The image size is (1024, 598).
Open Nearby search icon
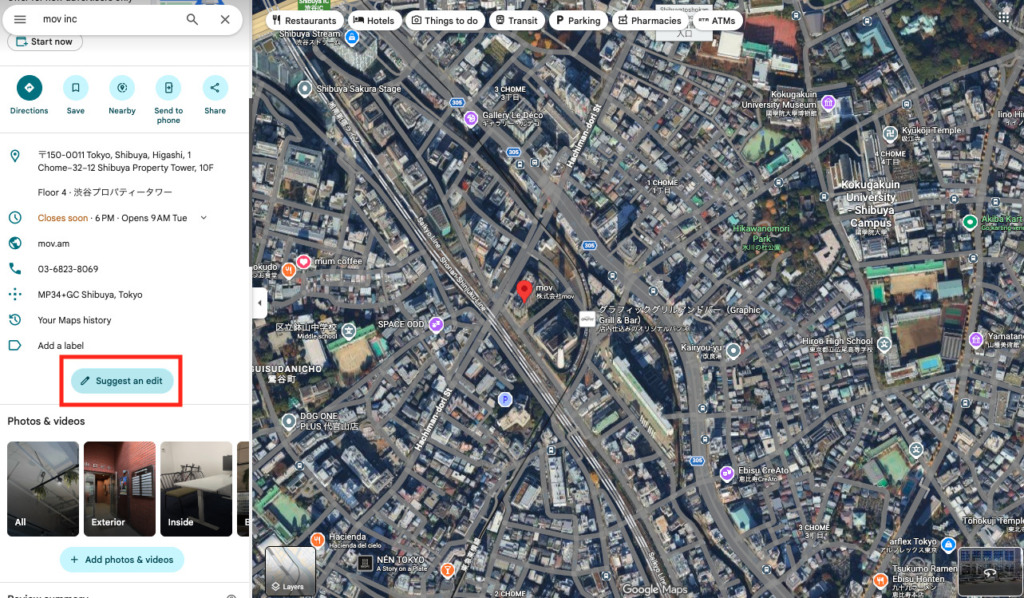click(122, 88)
